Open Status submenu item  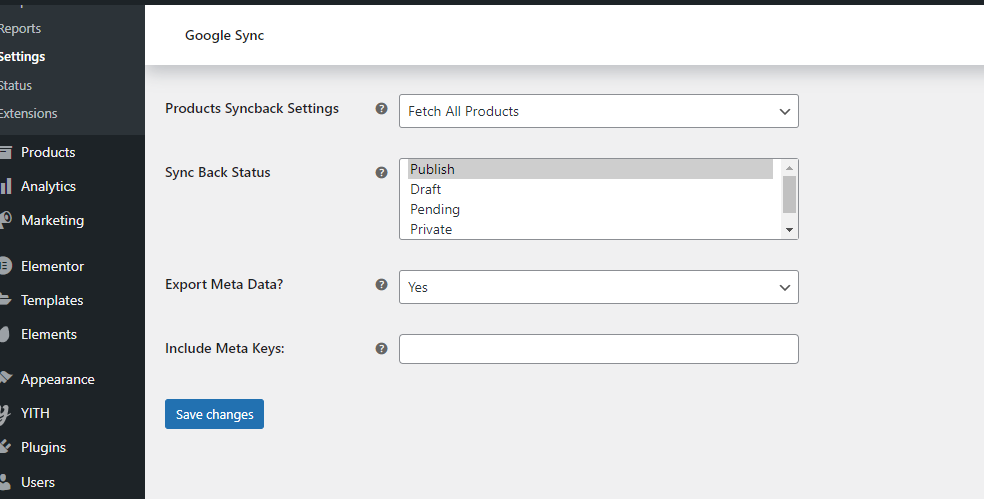[x=16, y=85]
